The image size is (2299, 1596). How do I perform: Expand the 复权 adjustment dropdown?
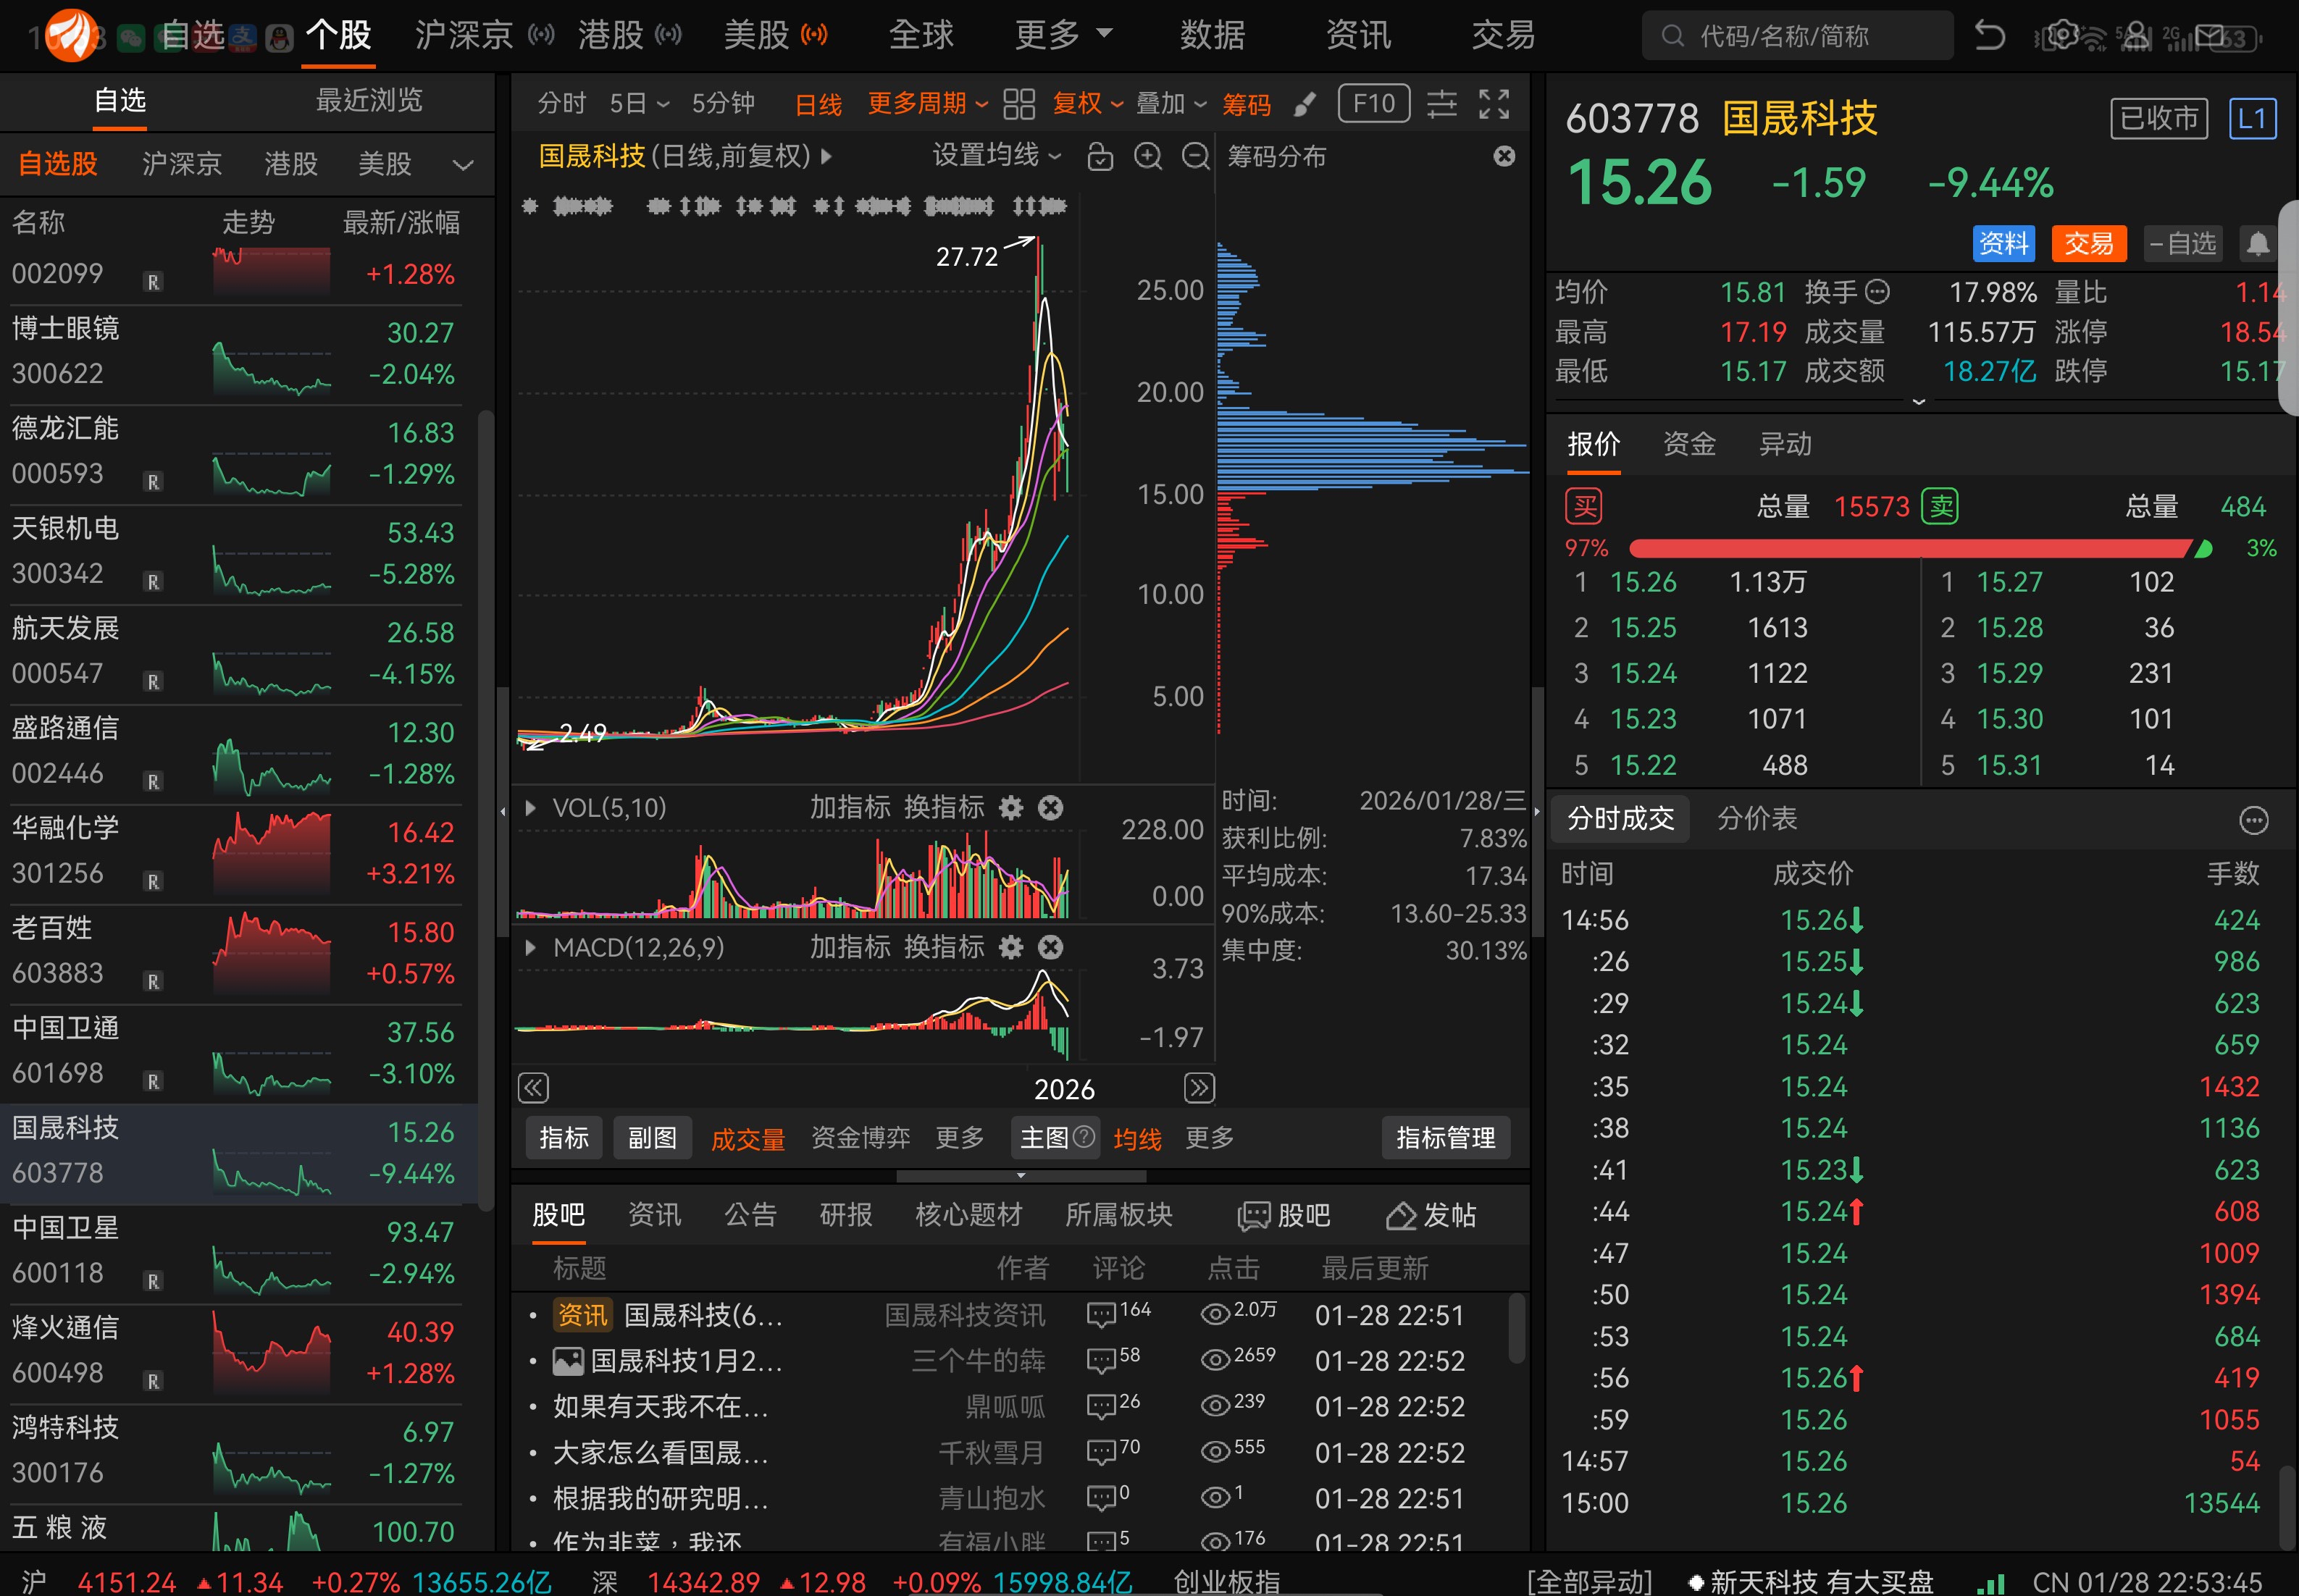point(1087,104)
